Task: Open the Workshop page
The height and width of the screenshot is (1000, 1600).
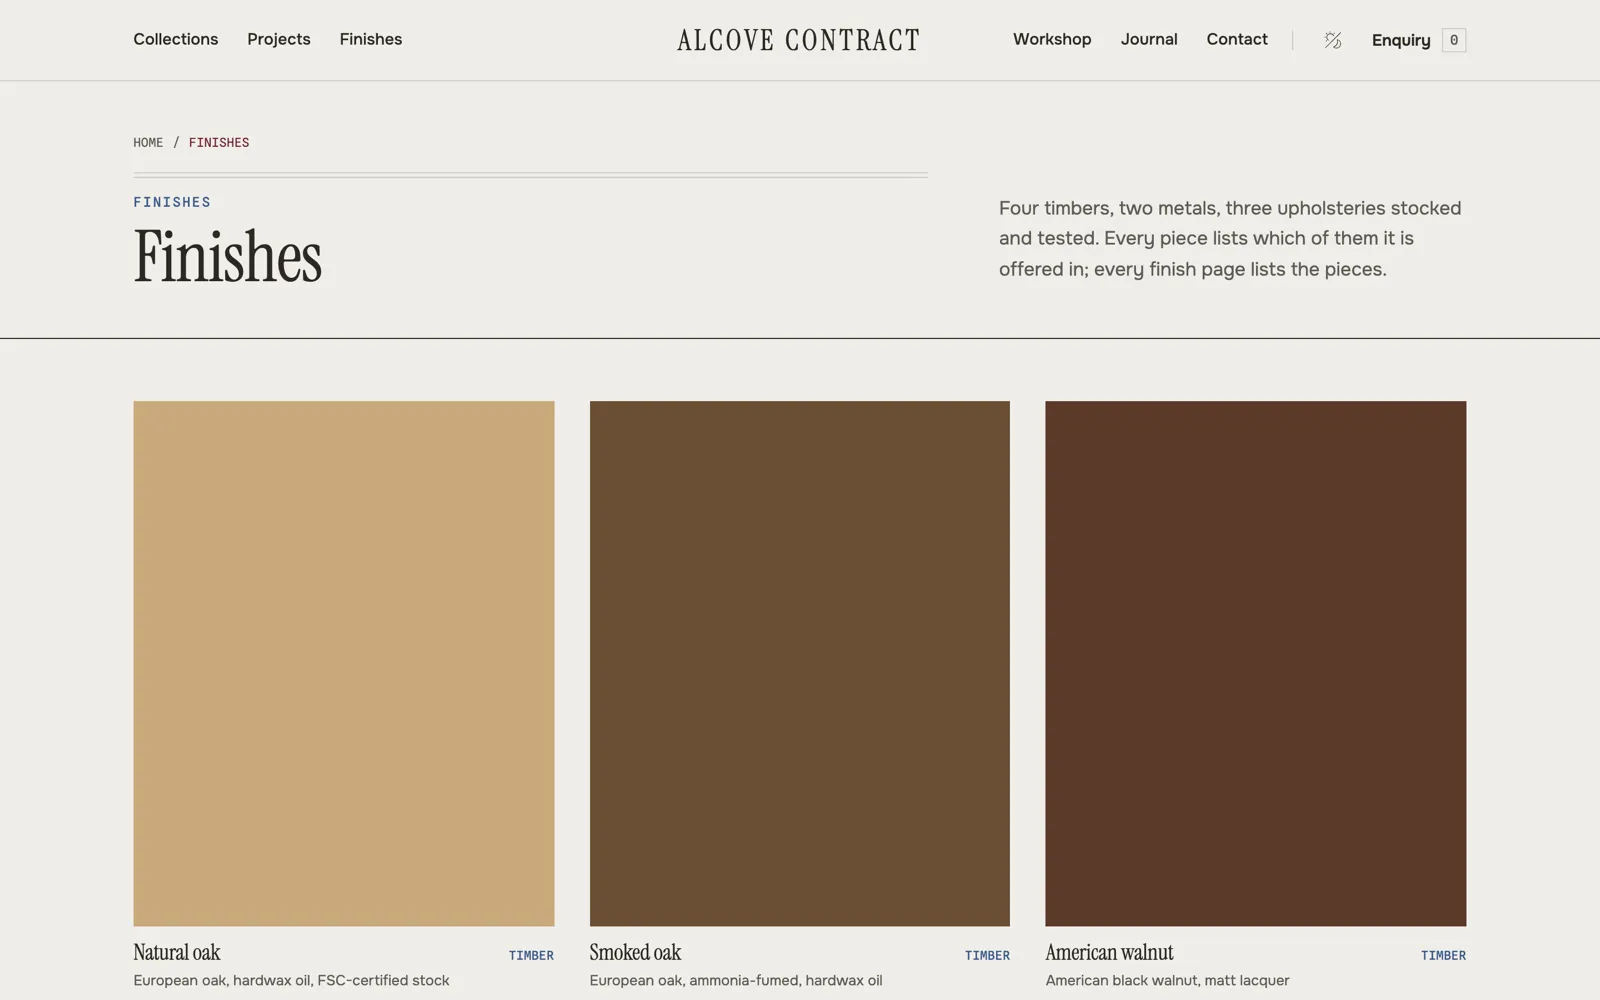Action: click(1052, 39)
